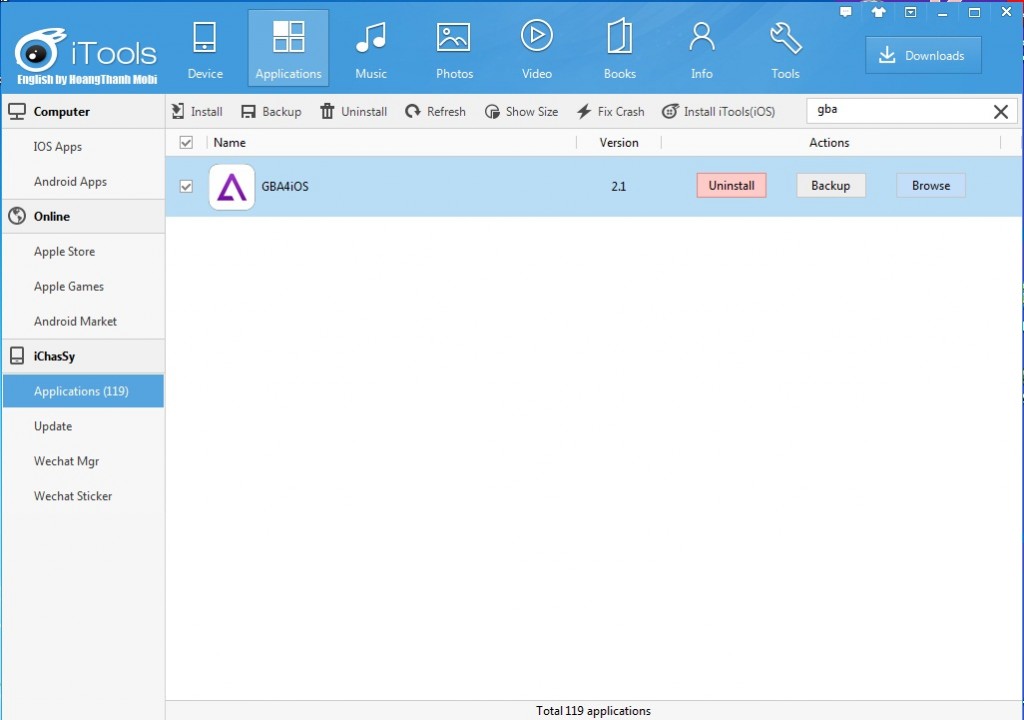Refresh the applications list
Image resolution: width=1024 pixels, height=720 pixels.
pyautogui.click(x=435, y=112)
